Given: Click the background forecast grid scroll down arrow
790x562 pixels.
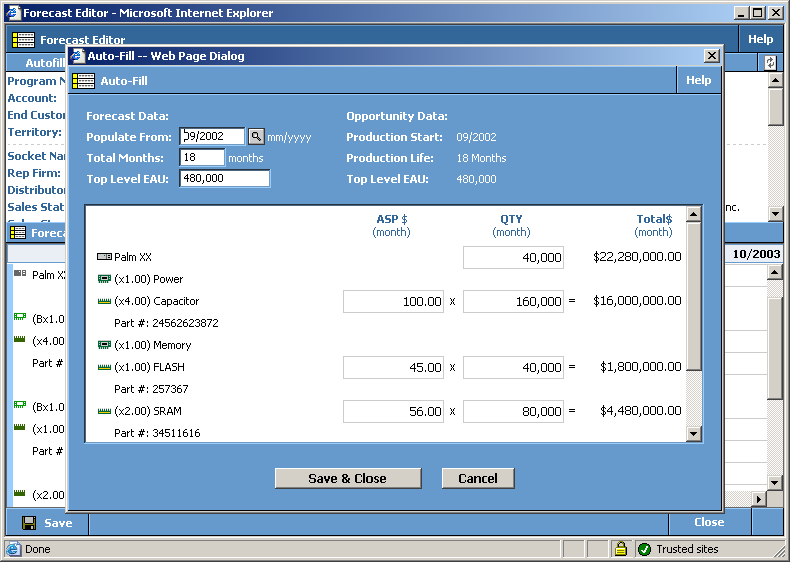Looking at the screenshot, I should 775,482.
